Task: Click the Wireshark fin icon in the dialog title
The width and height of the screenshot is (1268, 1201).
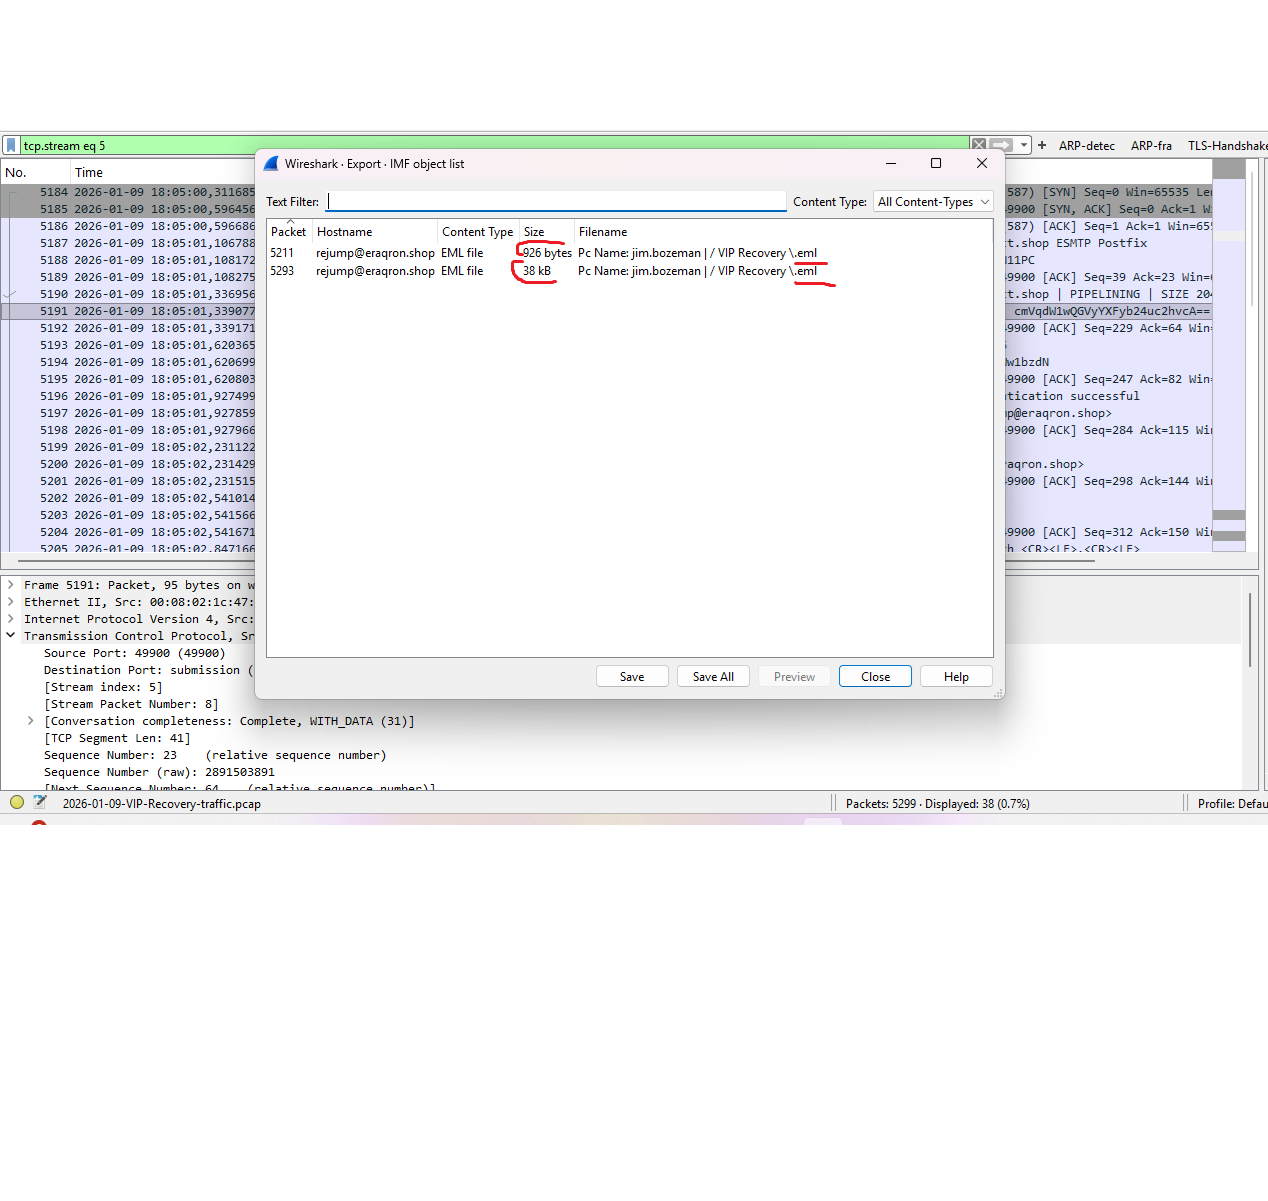Action: (x=271, y=163)
